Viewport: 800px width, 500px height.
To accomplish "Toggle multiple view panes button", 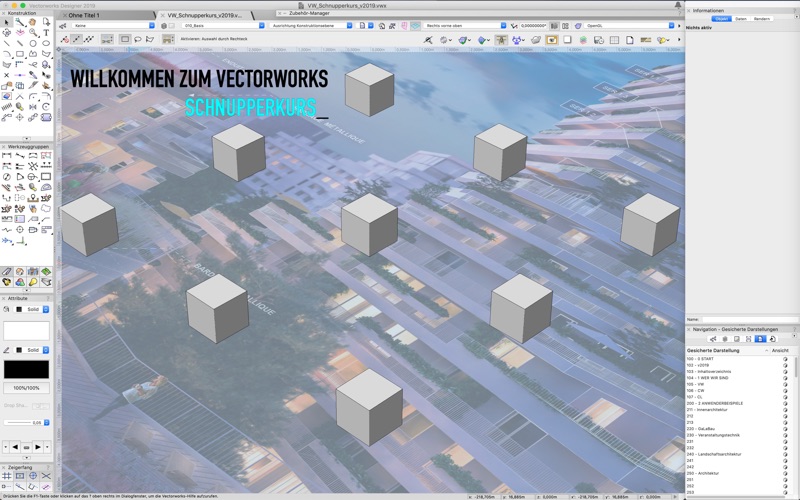I will [x=565, y=26].
